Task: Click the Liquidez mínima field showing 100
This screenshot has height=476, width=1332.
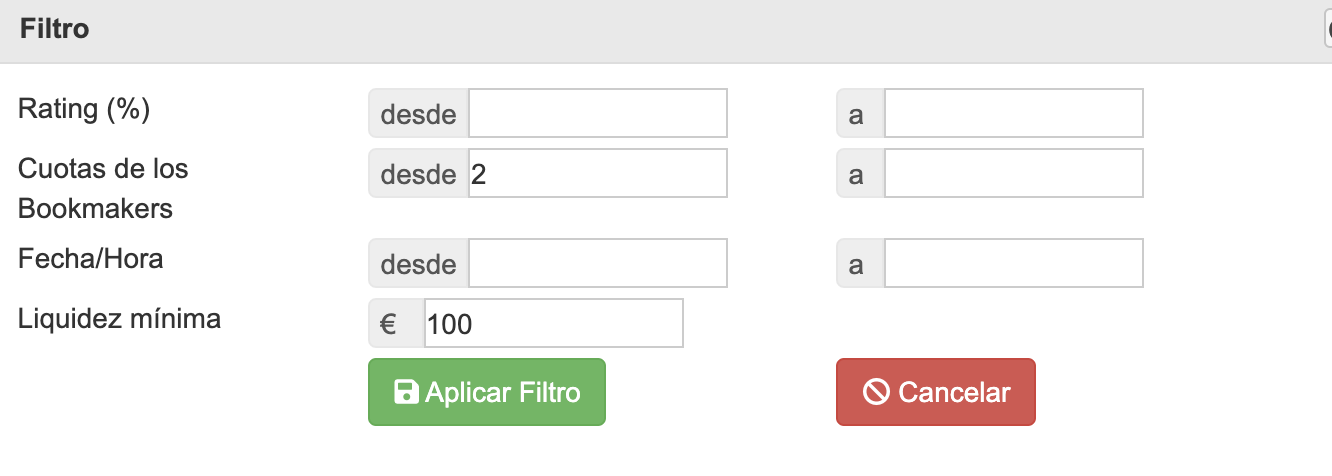Action: pyautogui.click(x=554, y=323)
